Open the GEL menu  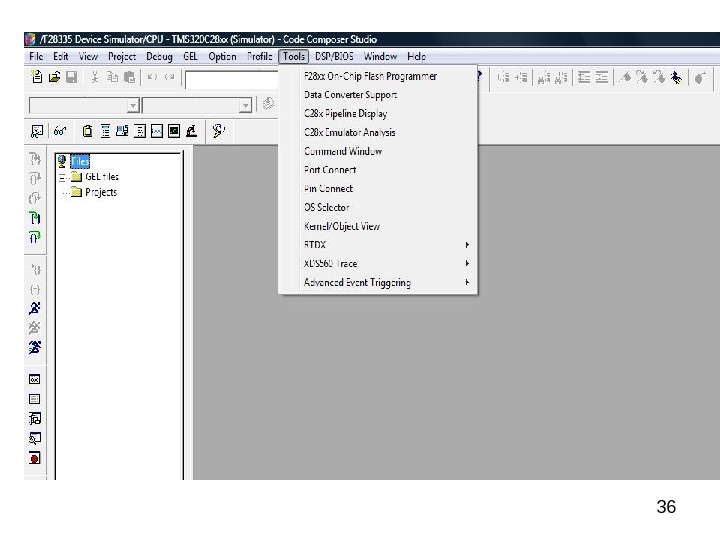190,56
